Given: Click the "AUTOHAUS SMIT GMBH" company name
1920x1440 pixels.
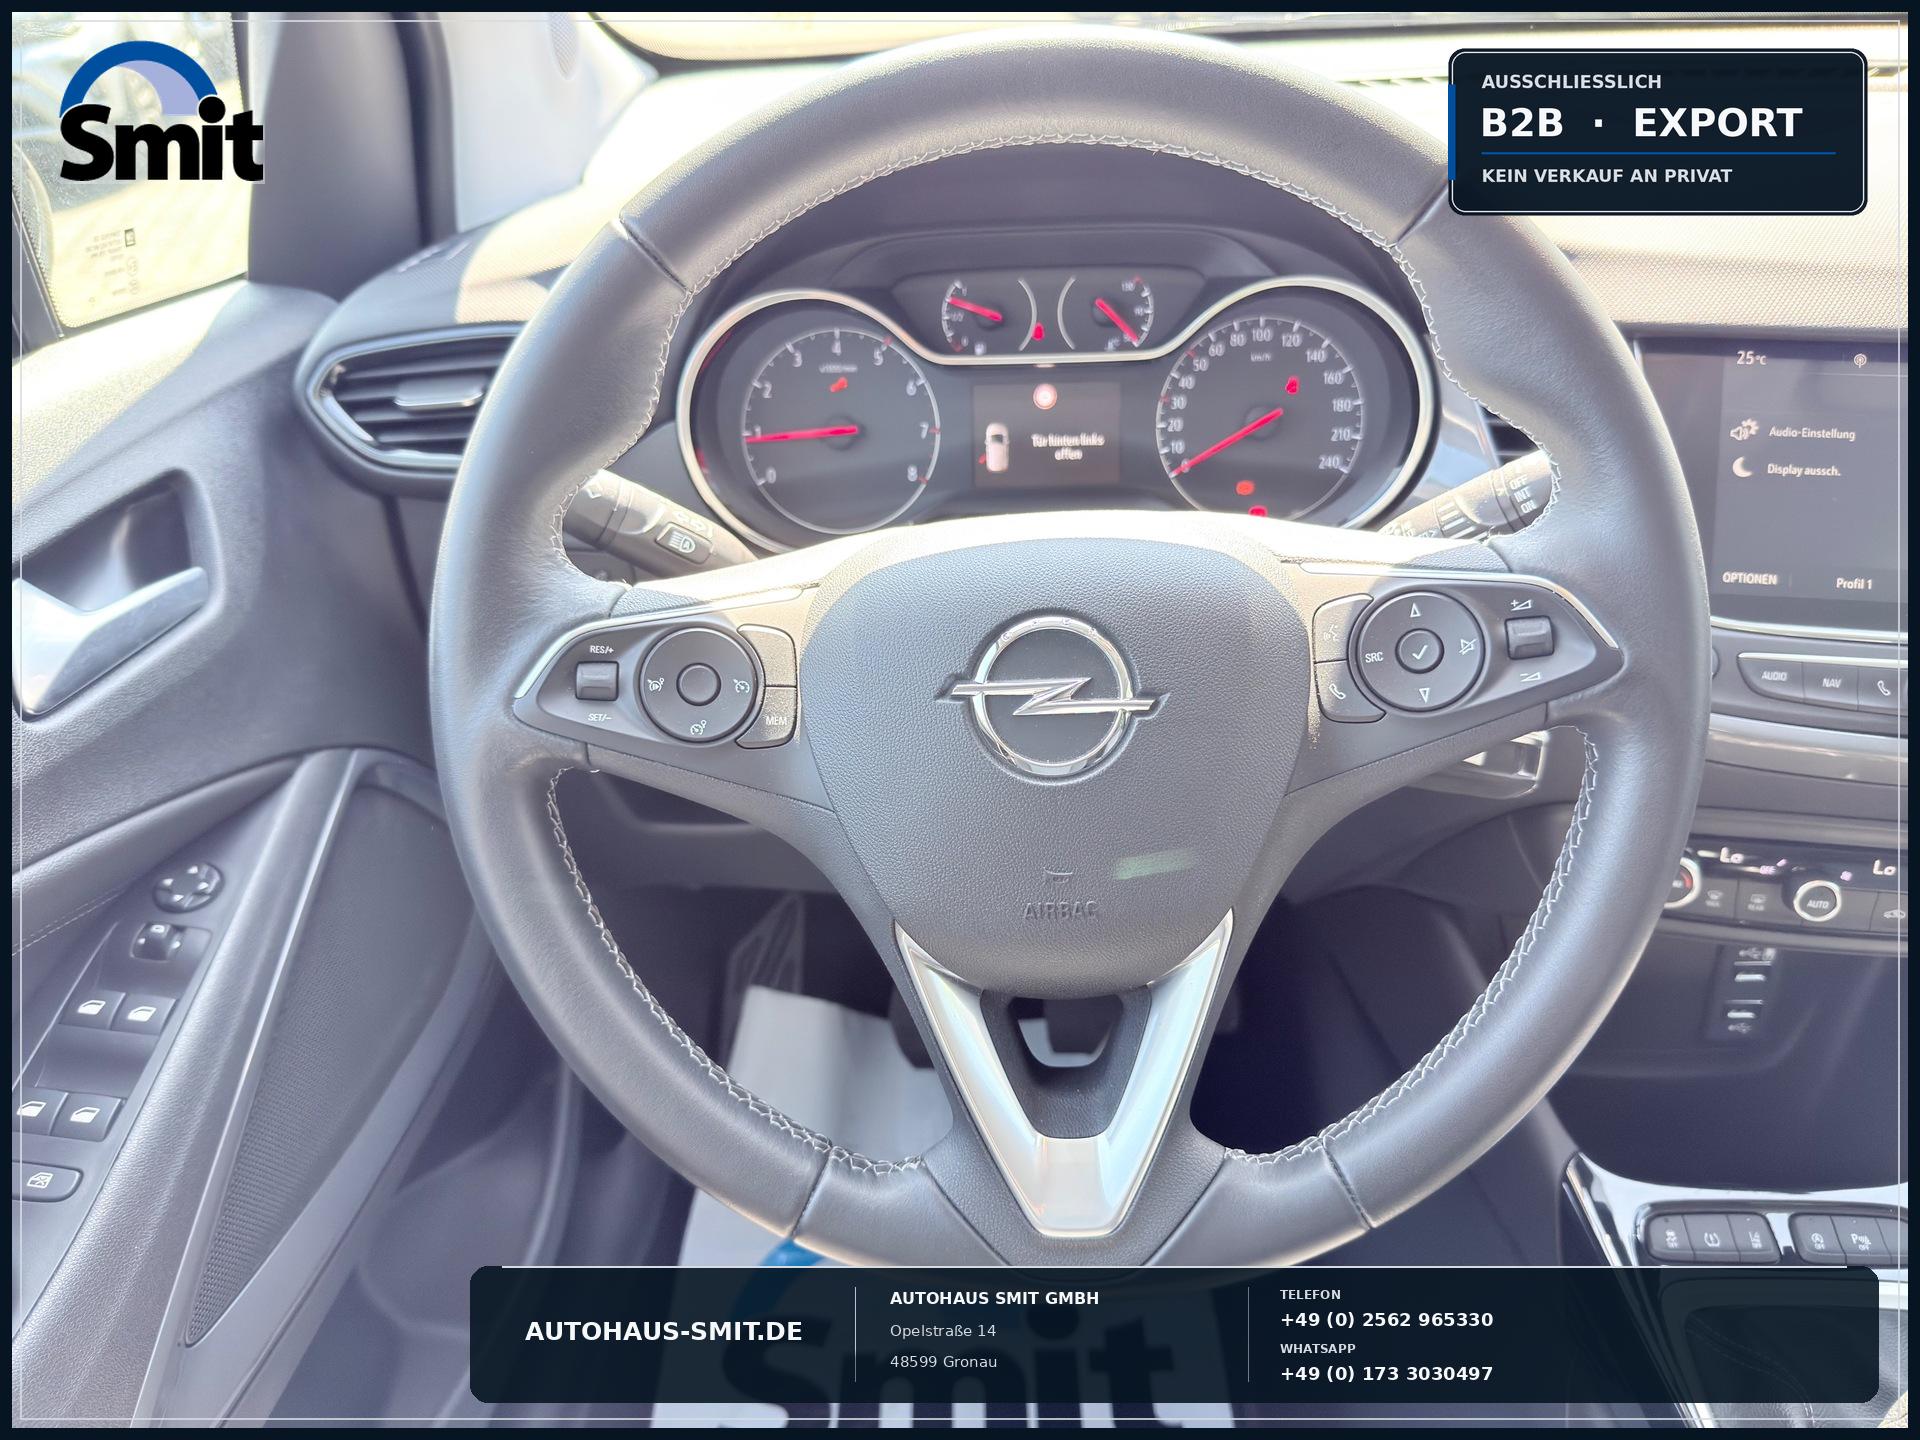Looking at the screenshot, I should click(x=994, y=1298).
